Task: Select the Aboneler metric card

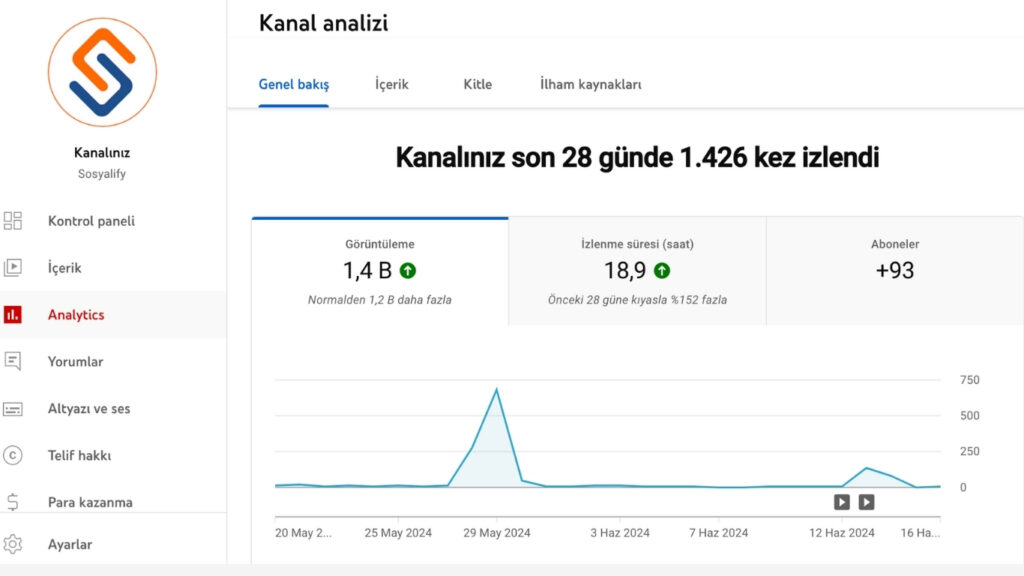Action: click(895, 272)
